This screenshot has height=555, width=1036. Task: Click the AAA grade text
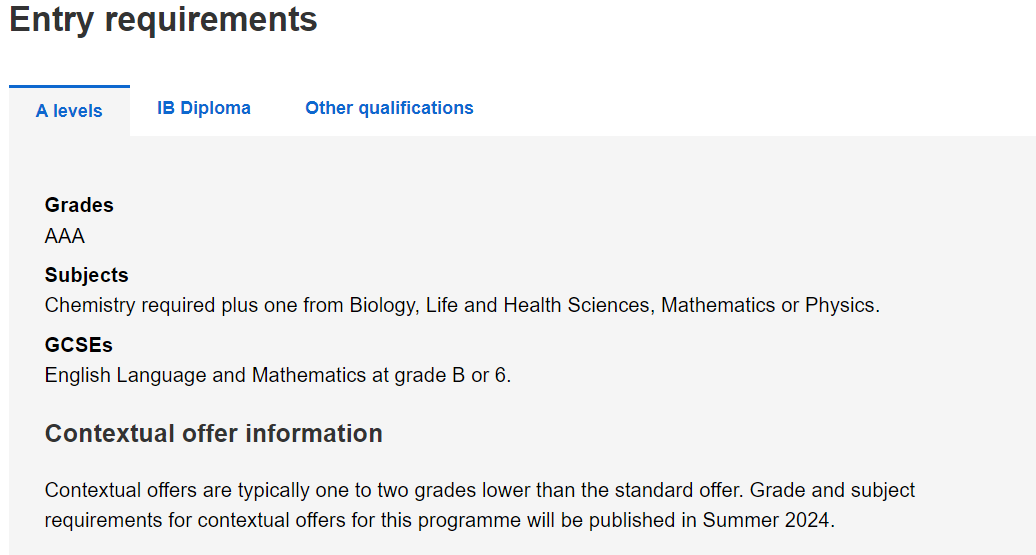pyautogui.click(x=65, y=236)
